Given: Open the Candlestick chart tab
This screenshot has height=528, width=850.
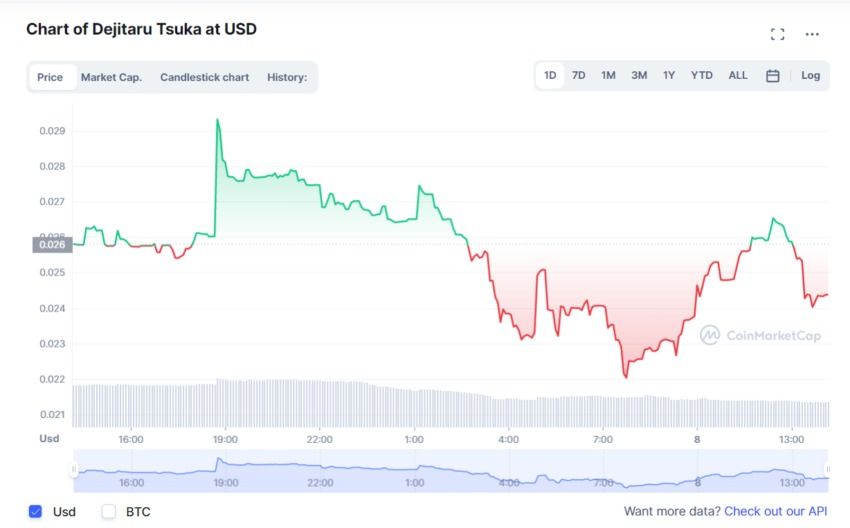Looking at the screenshot, I should [204, 77].
